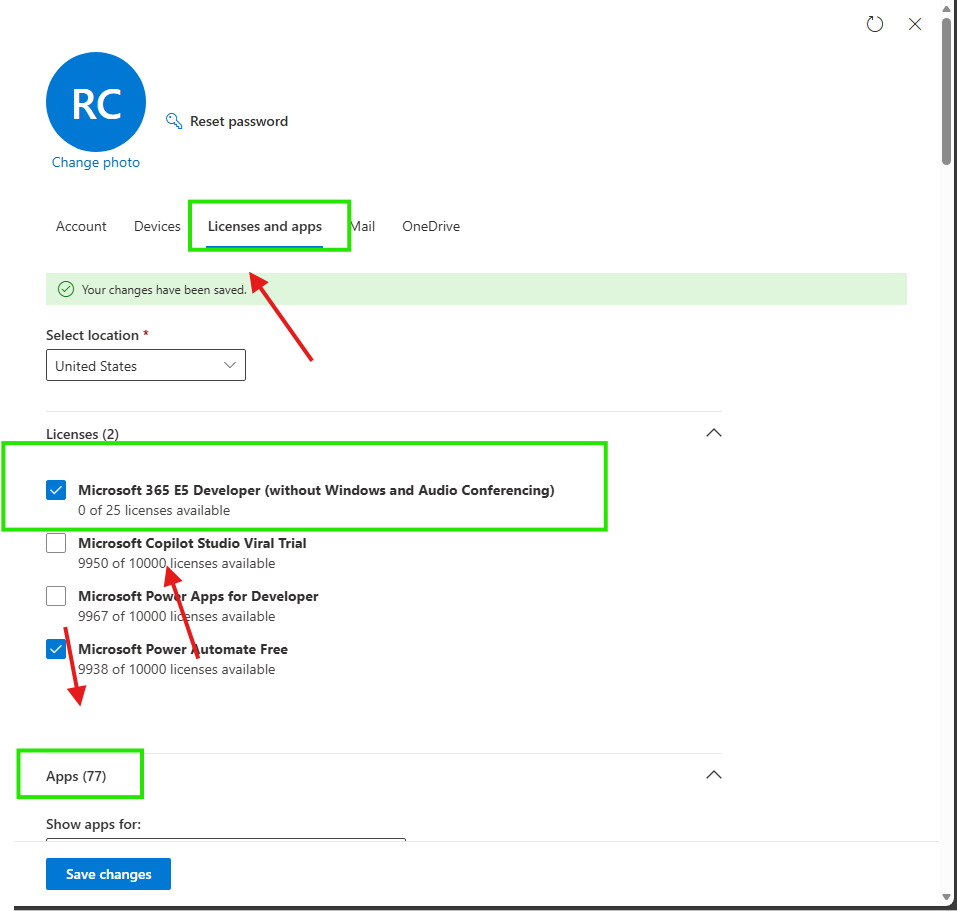Click the green success checkmark icon
The height and width of the screenshot is (911, 957).
(x=66, y=289)
